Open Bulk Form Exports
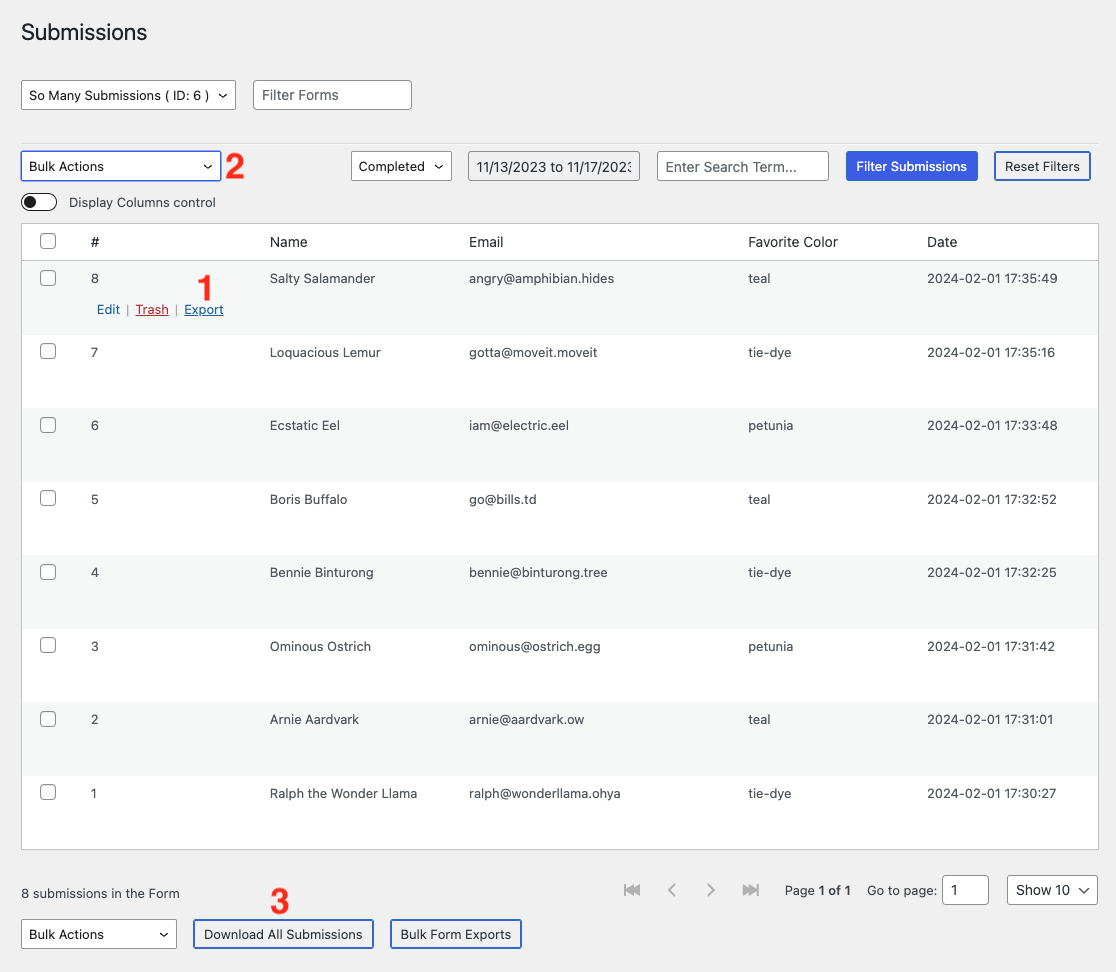 [455, 934]
